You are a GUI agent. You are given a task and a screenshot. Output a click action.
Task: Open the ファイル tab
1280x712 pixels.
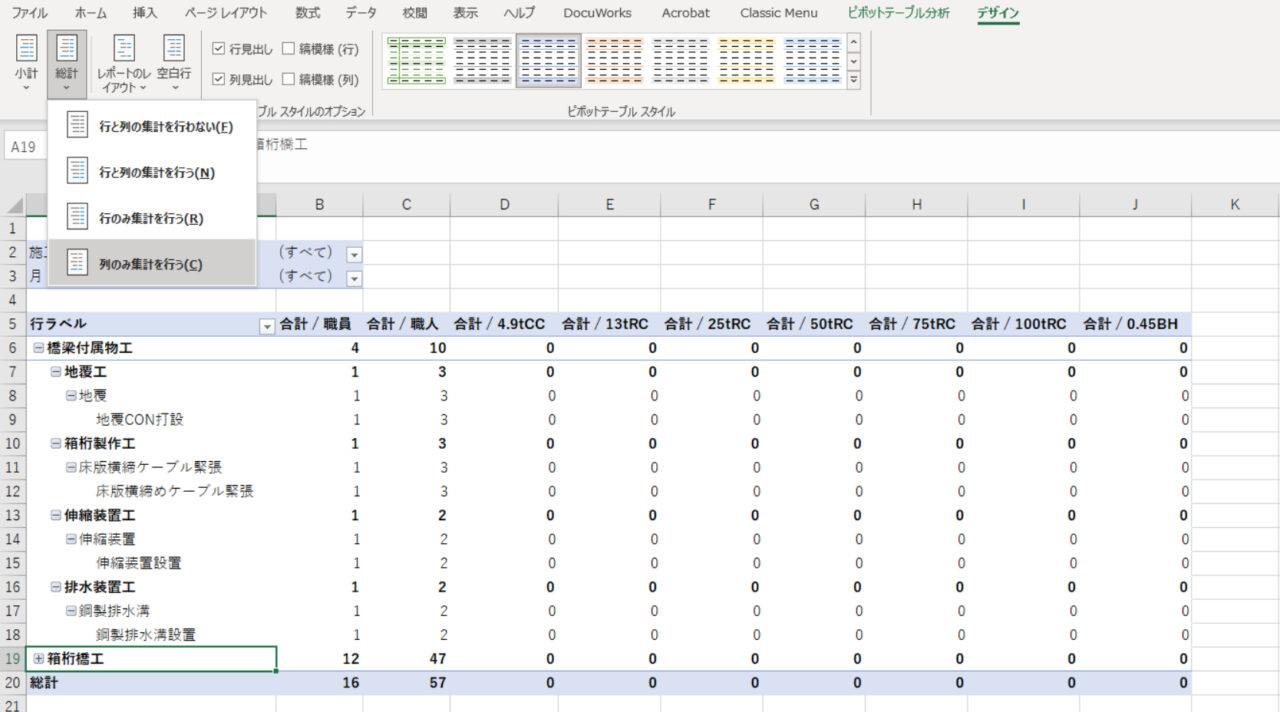point(29,13)
